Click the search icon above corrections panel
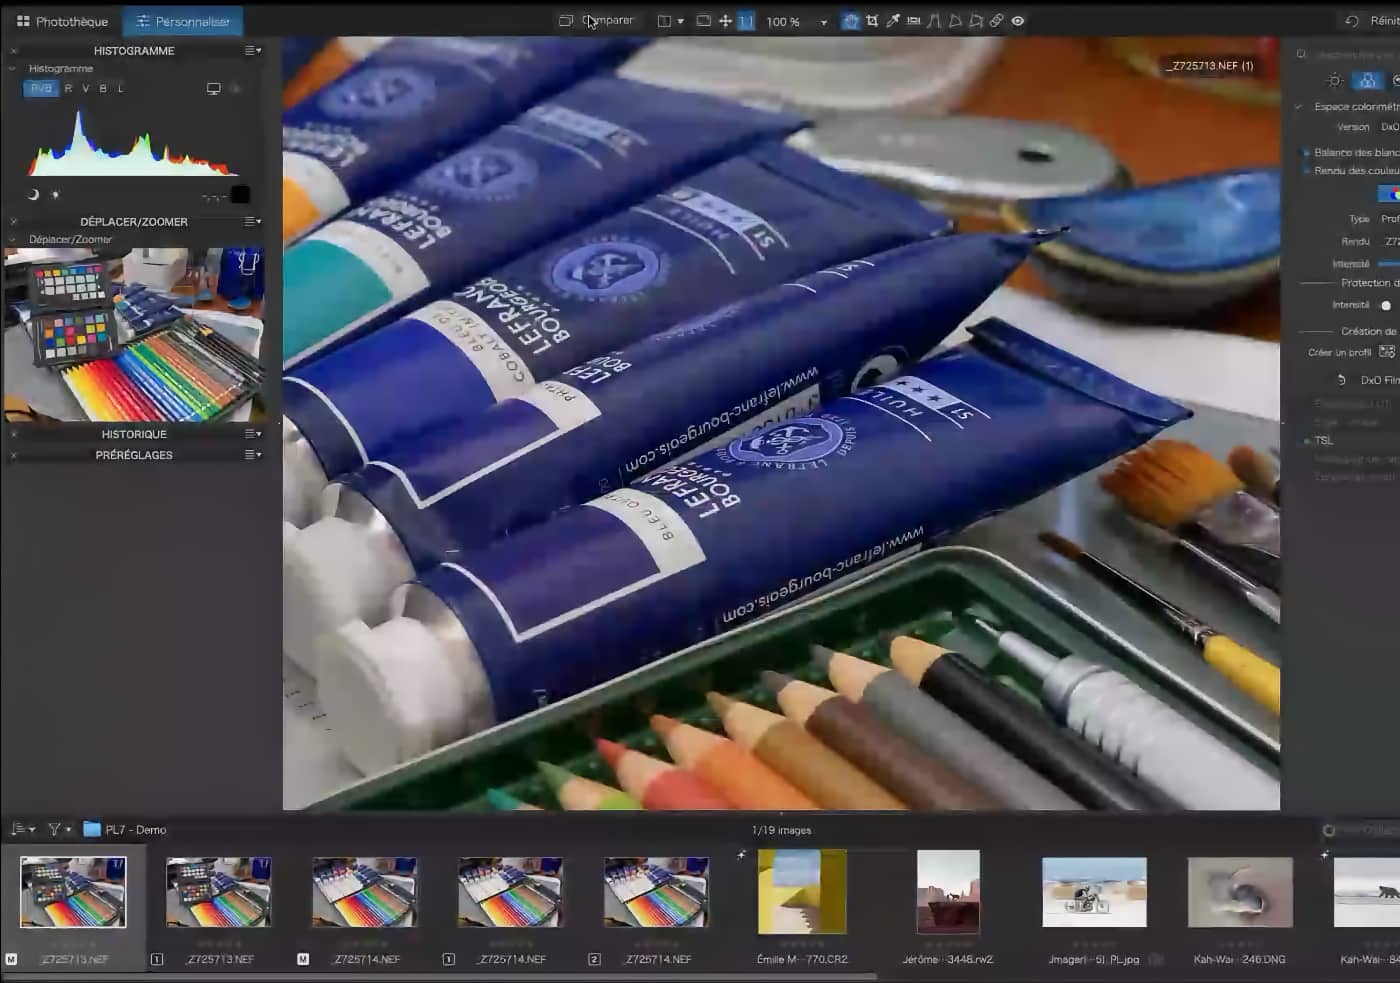 1301,55
